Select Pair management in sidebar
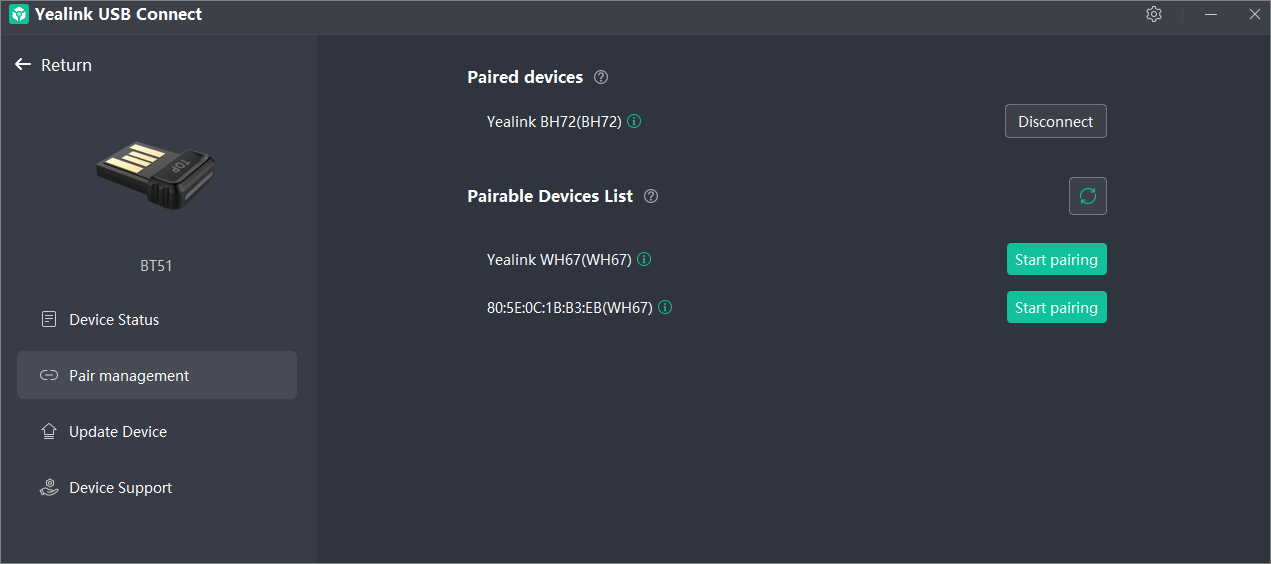1271x564 pixels. coord(129,376)
